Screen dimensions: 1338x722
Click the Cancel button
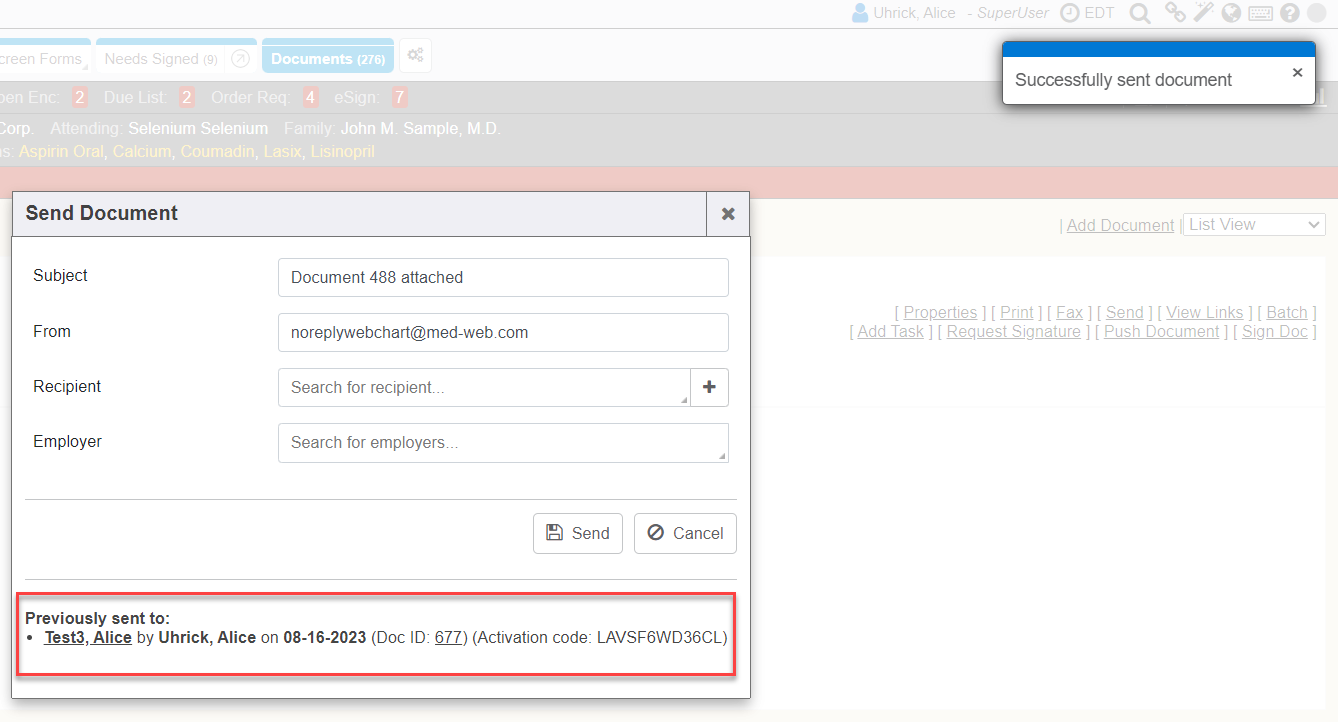click(685, 534)
